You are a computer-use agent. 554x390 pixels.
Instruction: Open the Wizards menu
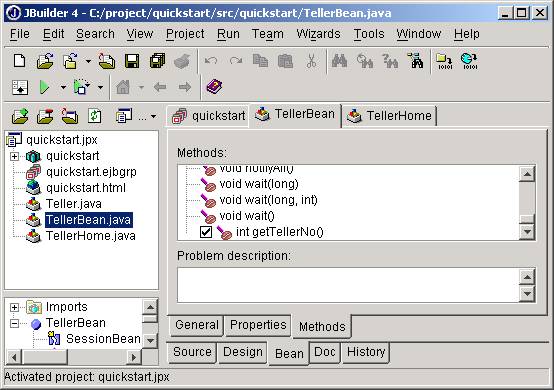[x=318, y=34]
